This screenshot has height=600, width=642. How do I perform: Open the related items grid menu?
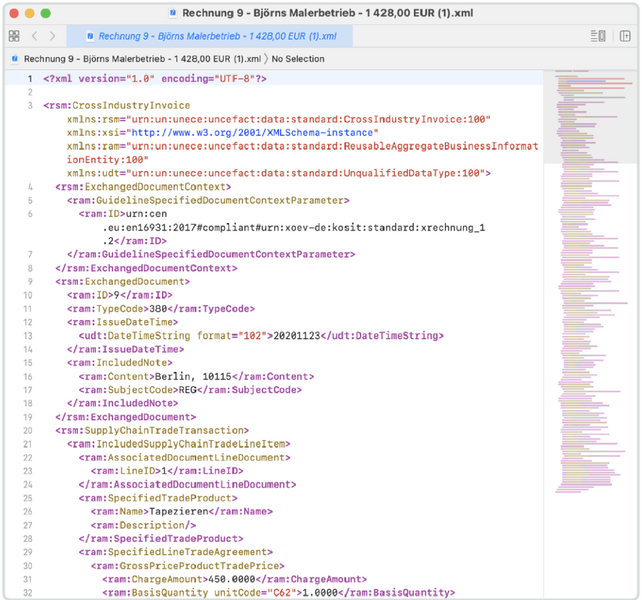[14, 36]
